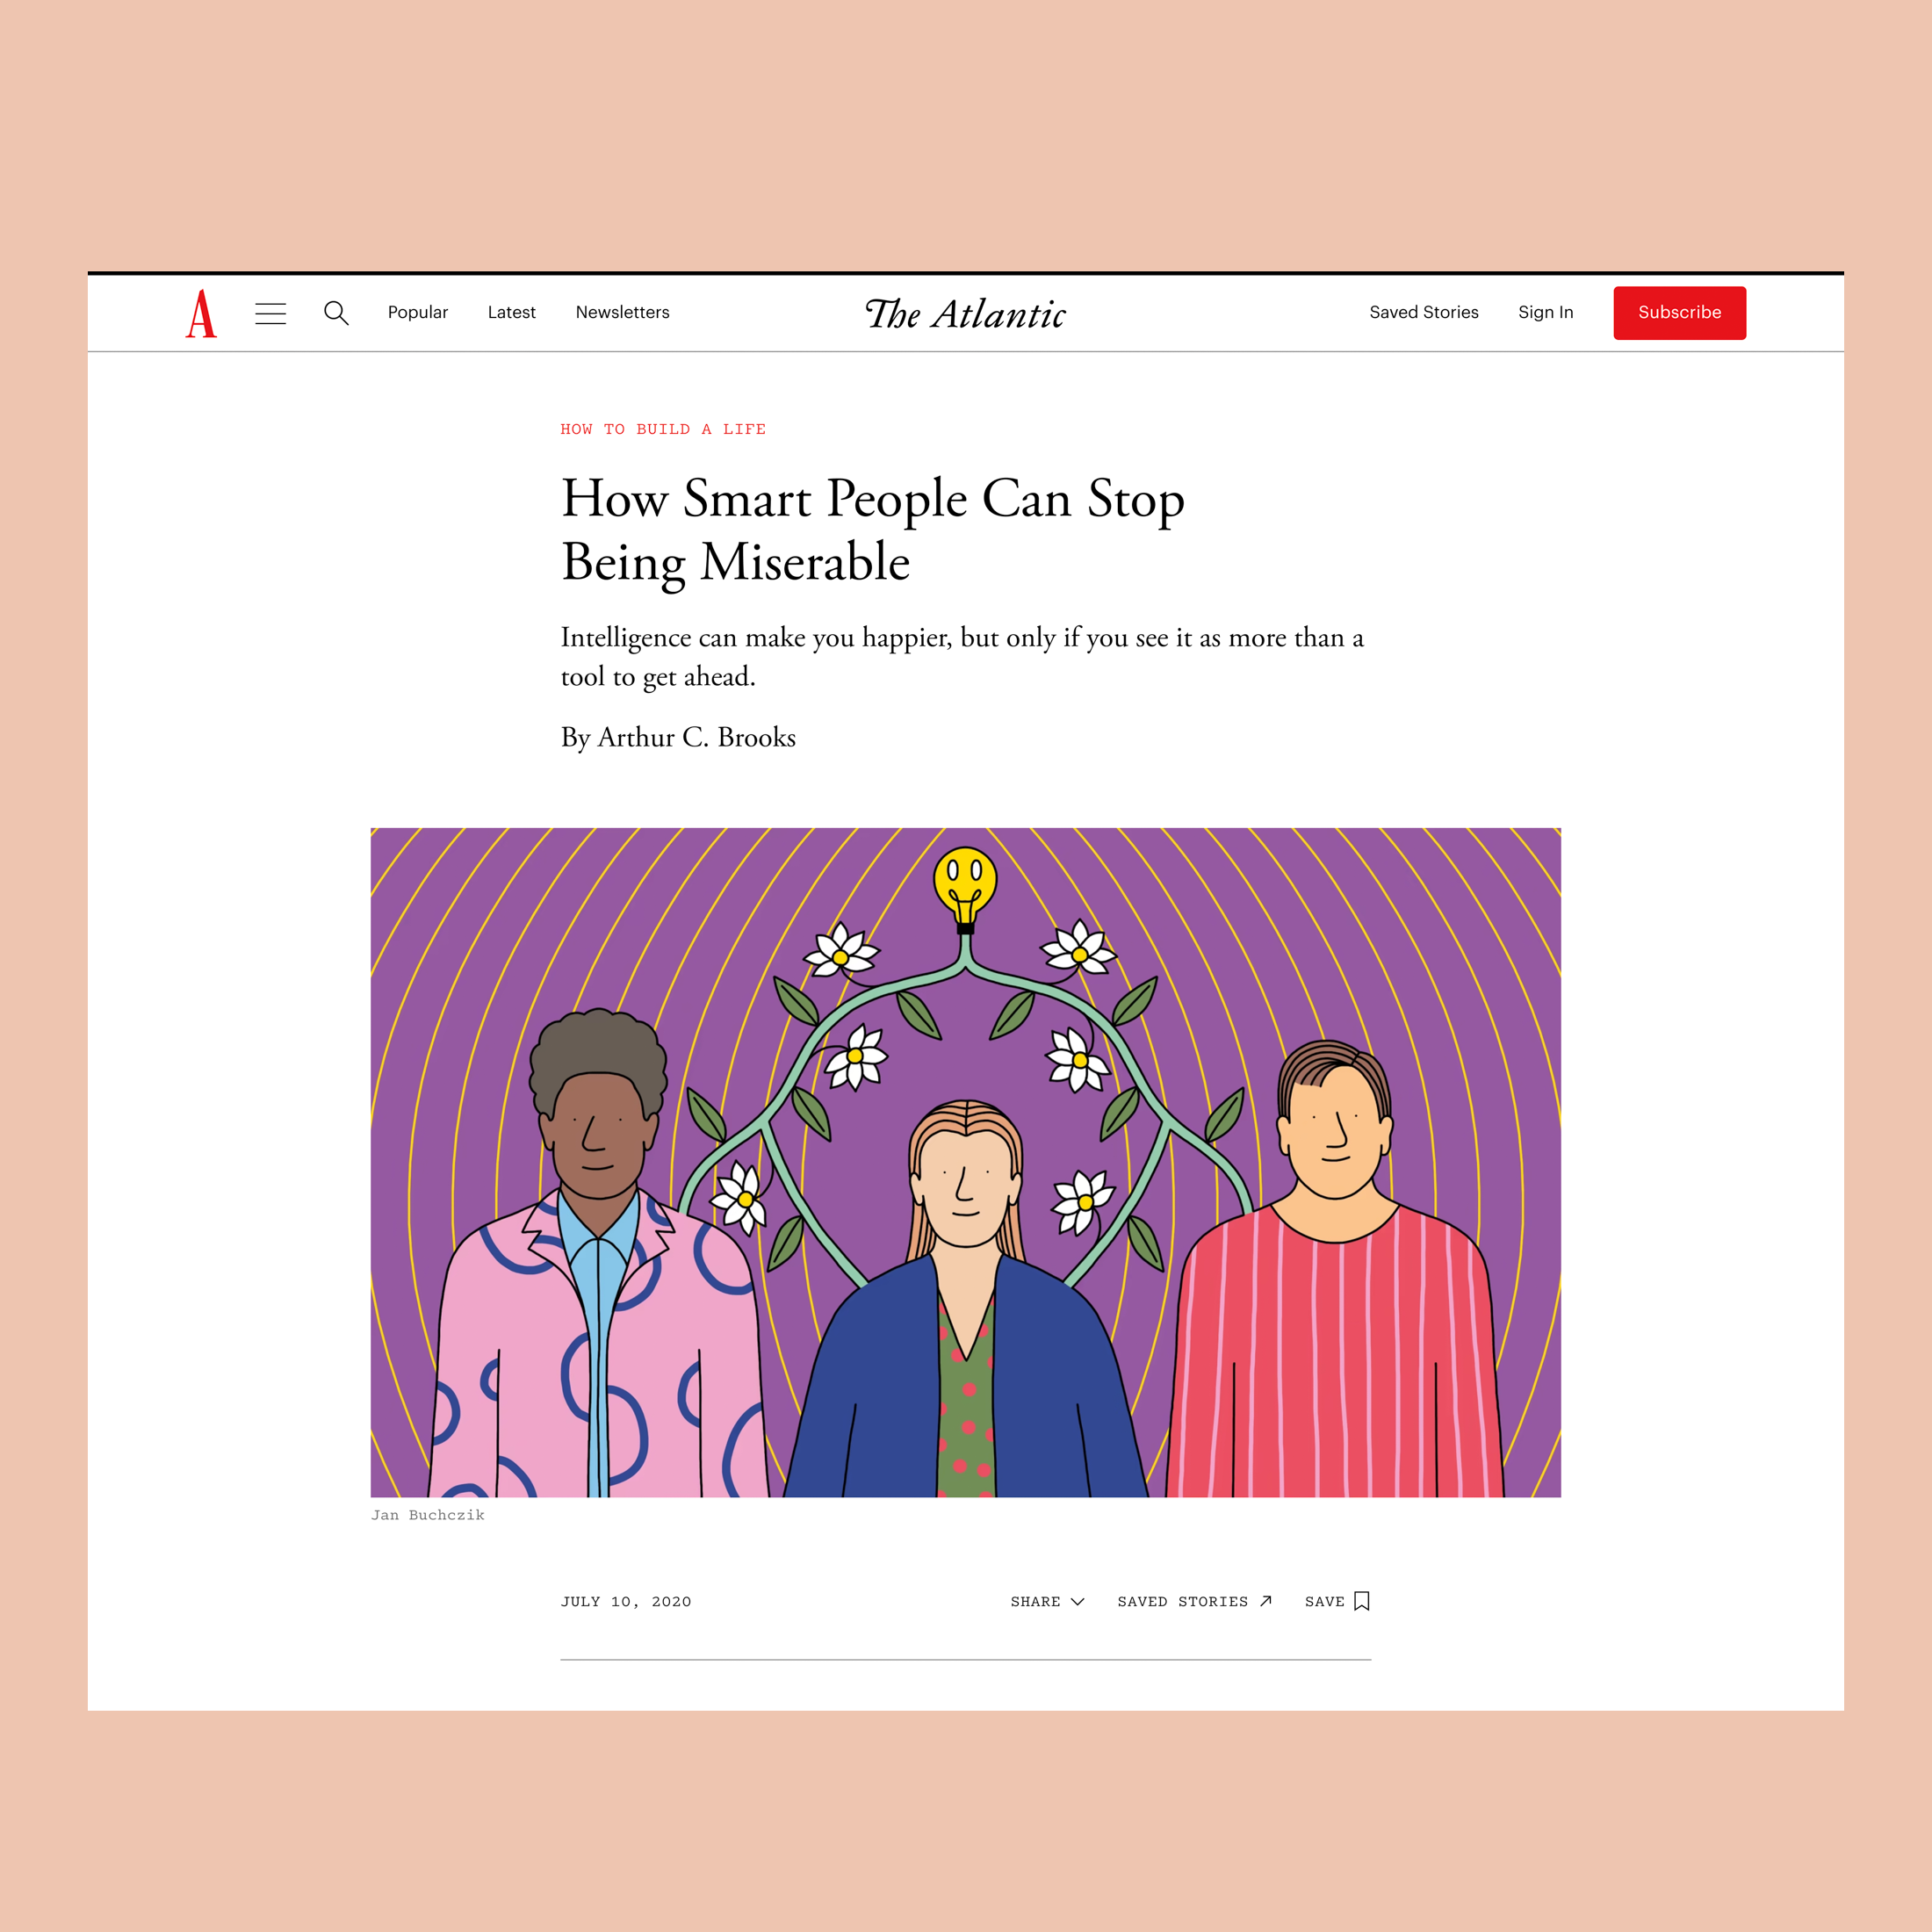Screen dimensions: 1932x1932
Task: Go to the Popular section
Action: [x=418, y=312]
